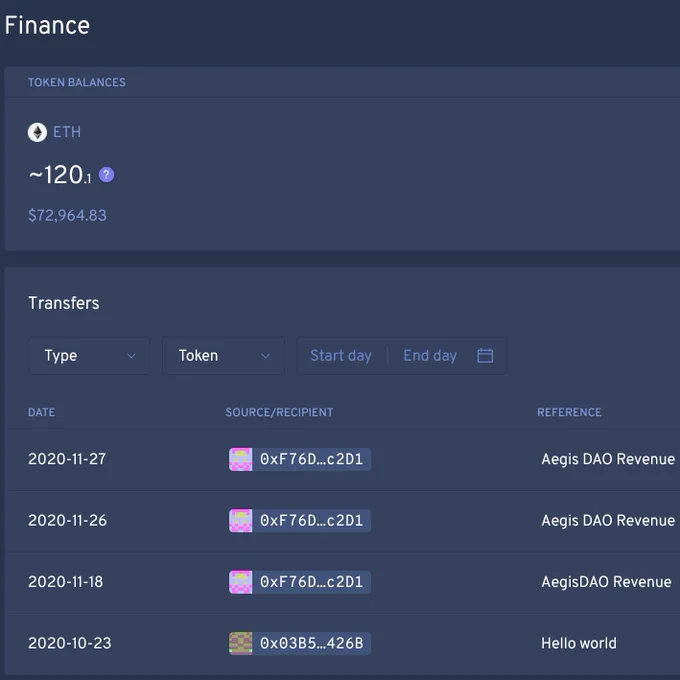
Task: Click identicon for address 0x03B5…426B
Action: [241, 643]
